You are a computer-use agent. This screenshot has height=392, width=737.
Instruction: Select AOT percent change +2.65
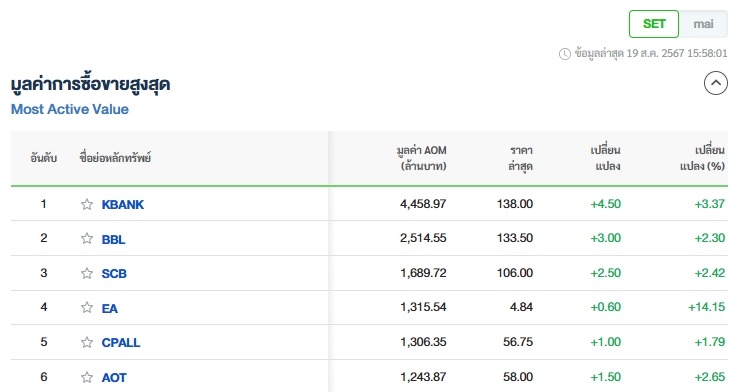[x=710, y=377]
